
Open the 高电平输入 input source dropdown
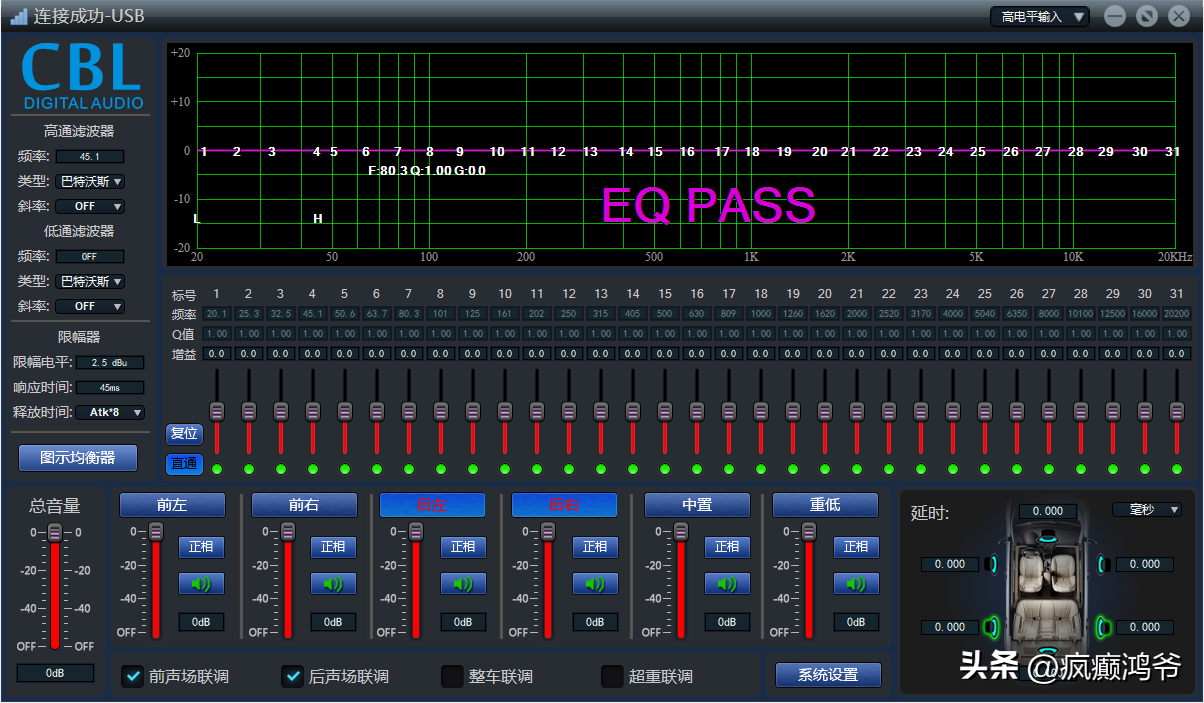[1040, 17]
